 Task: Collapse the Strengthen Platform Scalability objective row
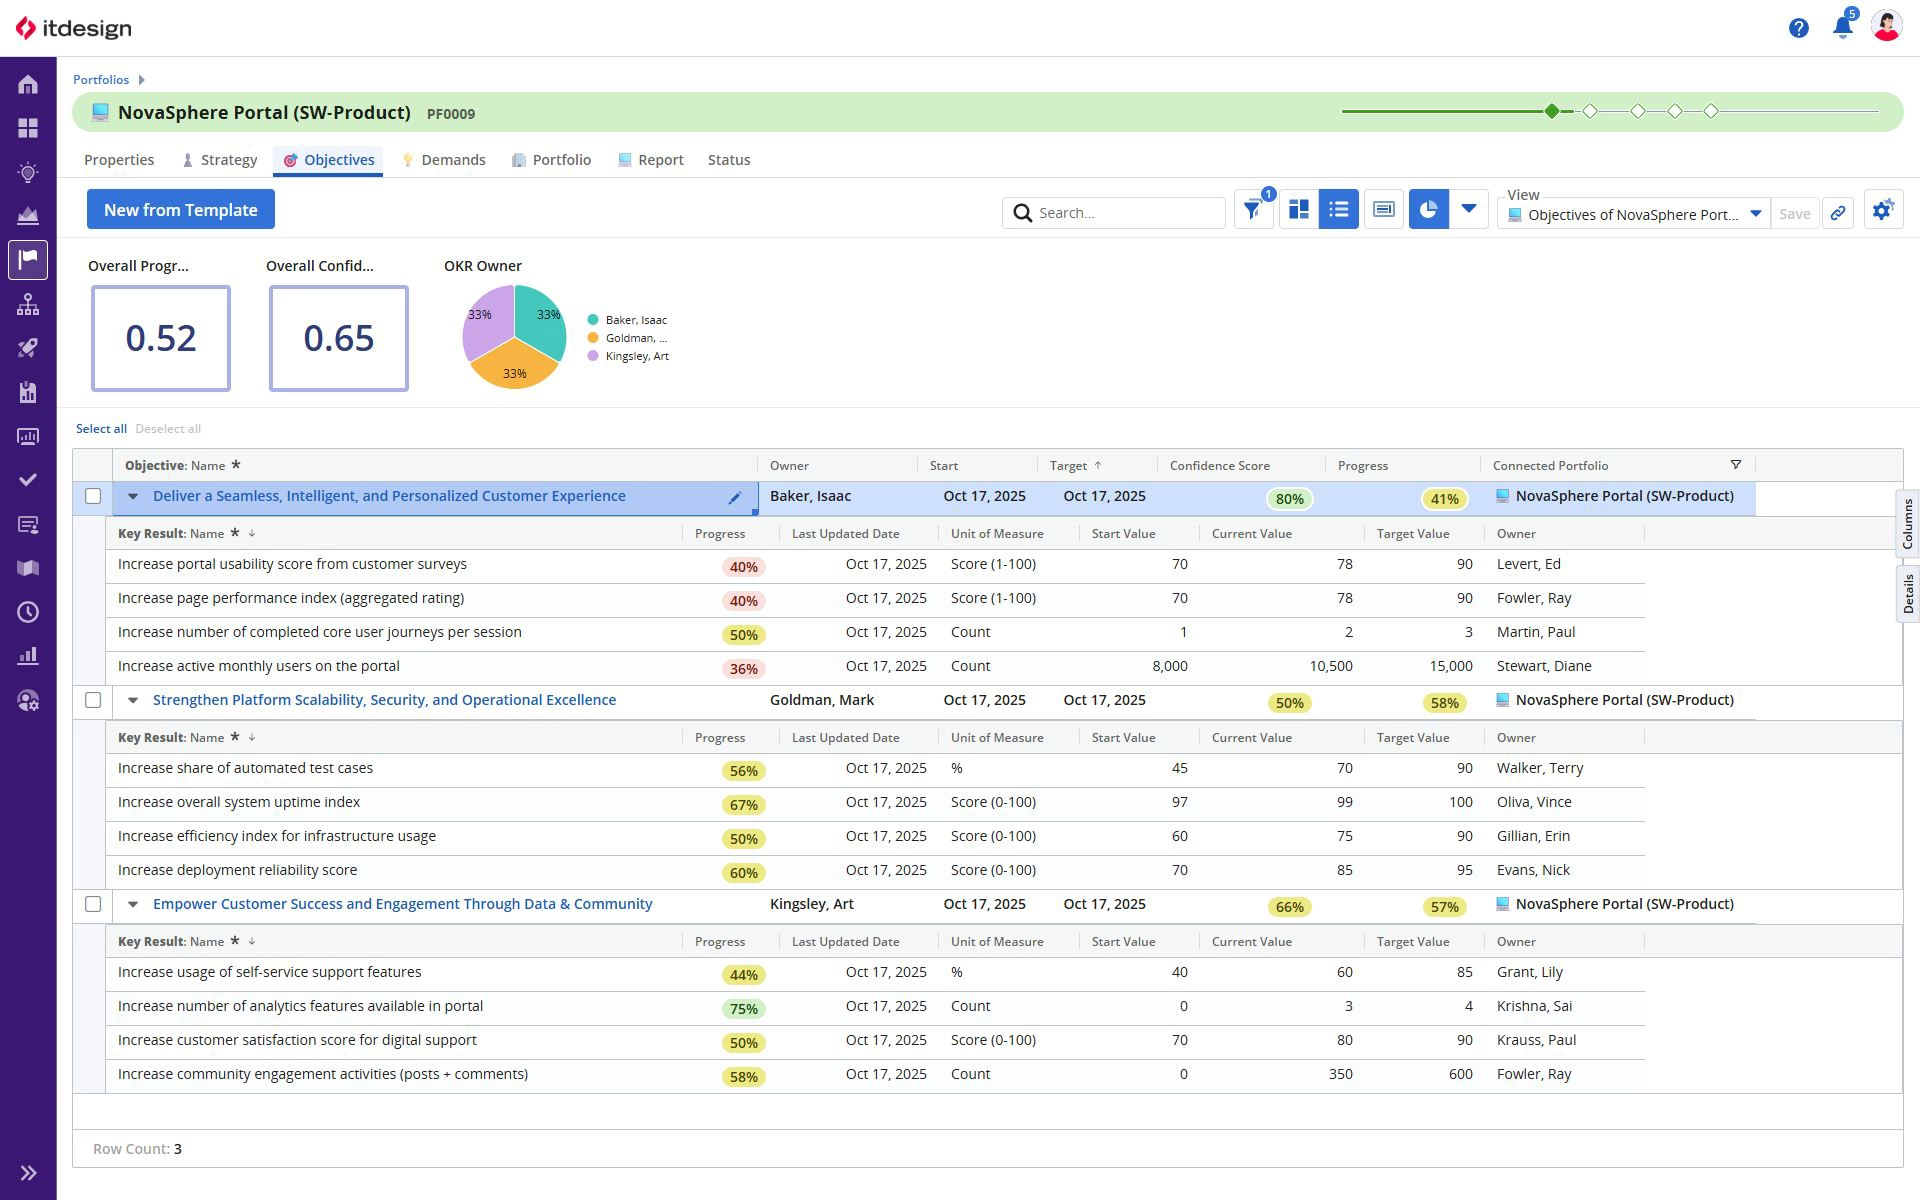coord(133,700)
